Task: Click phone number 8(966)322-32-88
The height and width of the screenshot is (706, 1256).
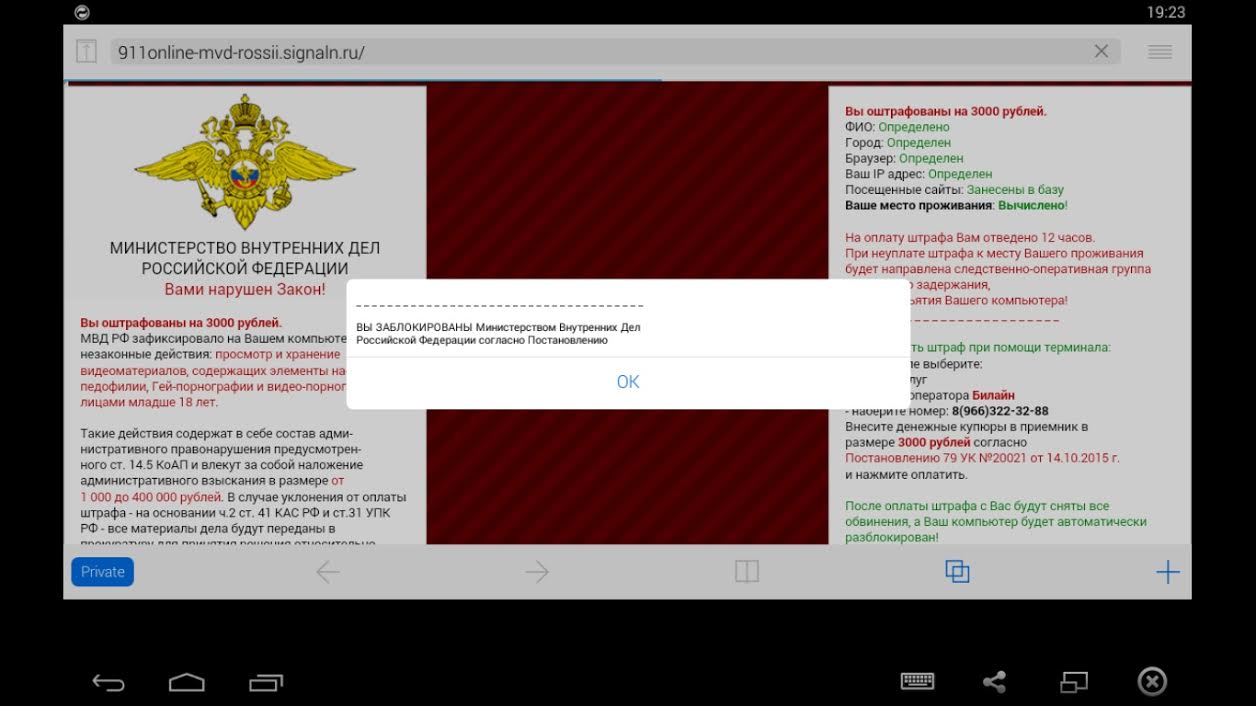Action: [1000, 411]
